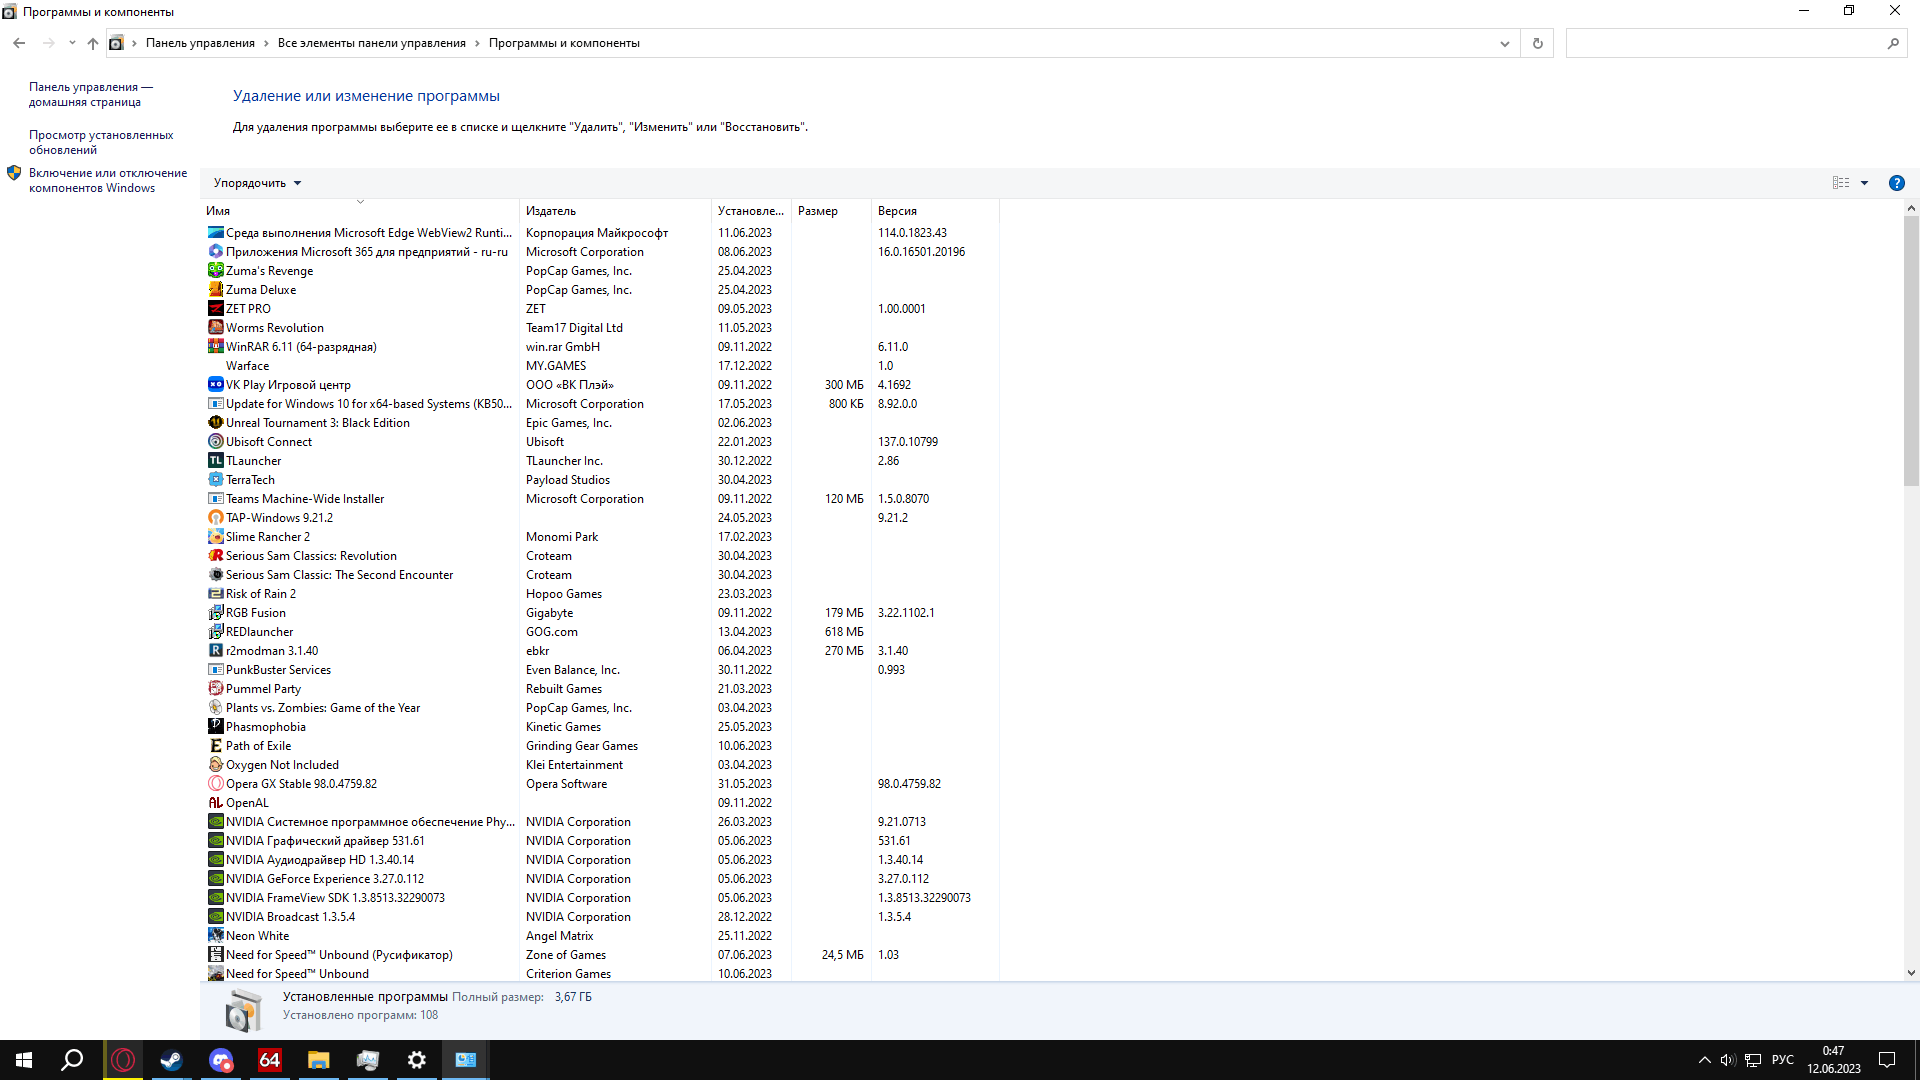This screenshot has width=1920, height=1080.
Task: Sort by Издатель column header
Action: tap(615, 211)
